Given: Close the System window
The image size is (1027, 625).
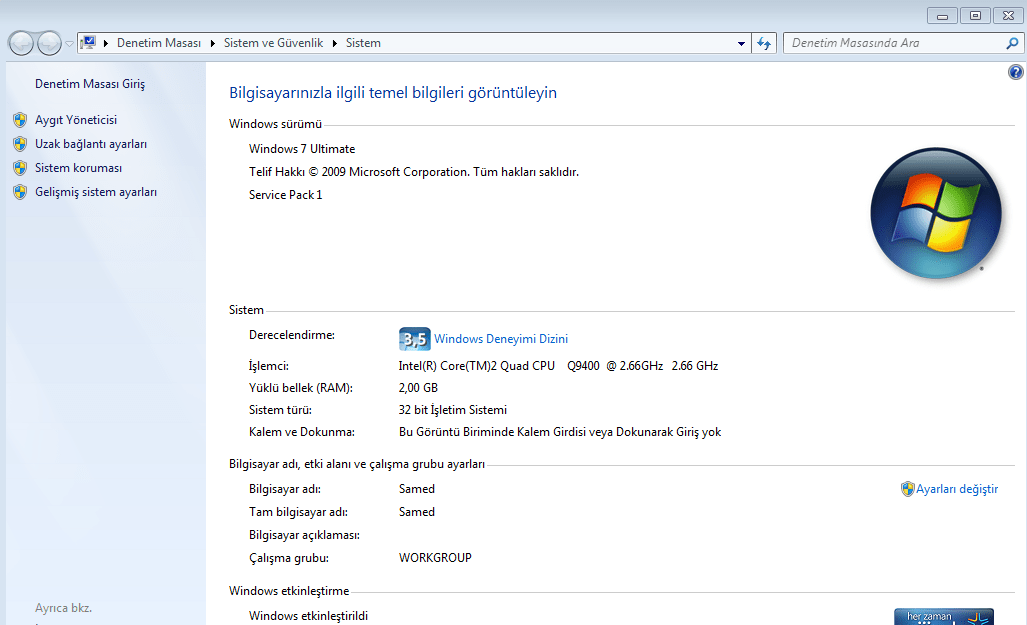Looking at the screenshot, I should [x=1009, y=16].
